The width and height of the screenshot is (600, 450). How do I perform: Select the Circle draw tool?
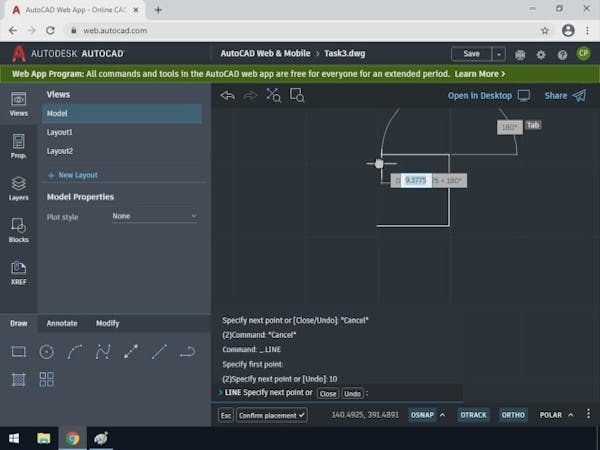click(x=47, y=352)
